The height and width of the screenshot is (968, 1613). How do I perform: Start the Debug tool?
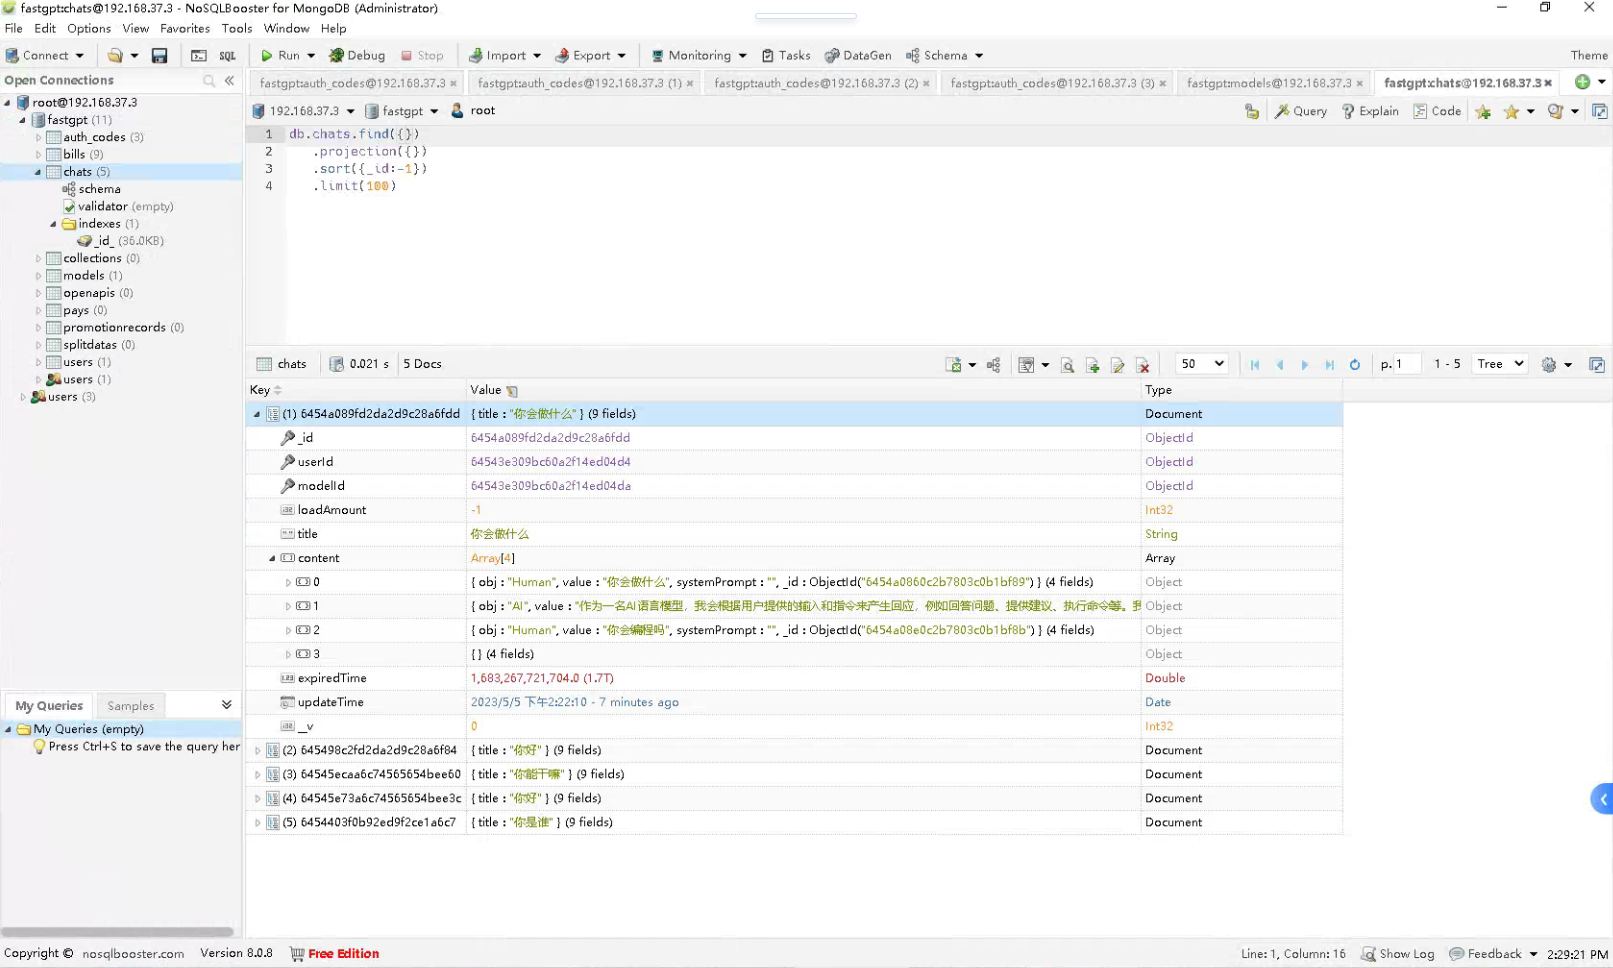[x=357, y=56]
